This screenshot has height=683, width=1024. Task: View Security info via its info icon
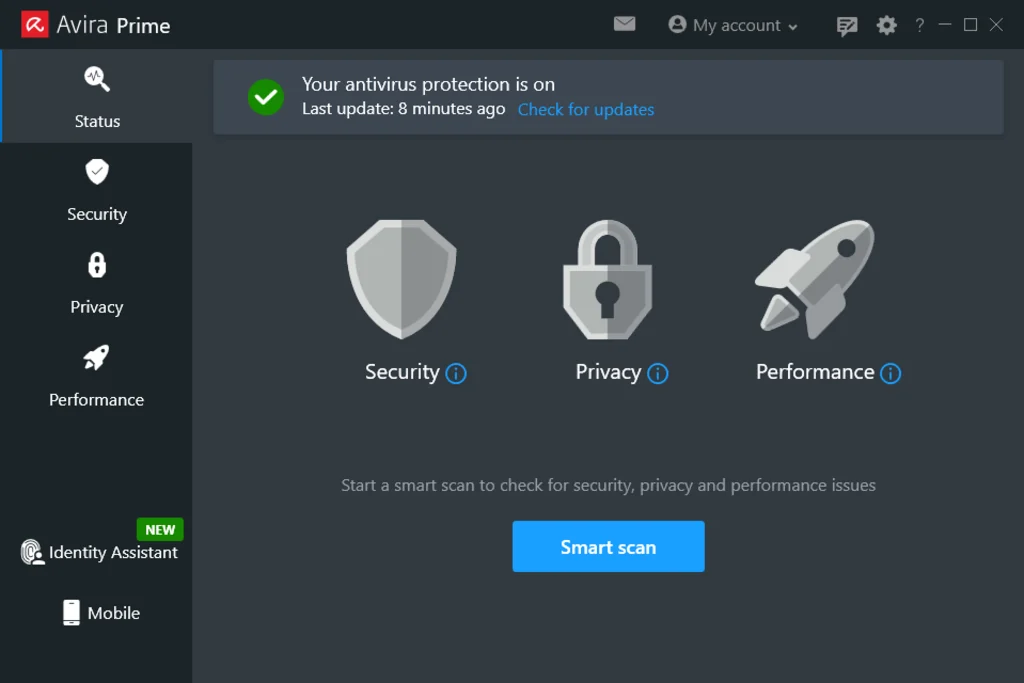pos(457,373)
